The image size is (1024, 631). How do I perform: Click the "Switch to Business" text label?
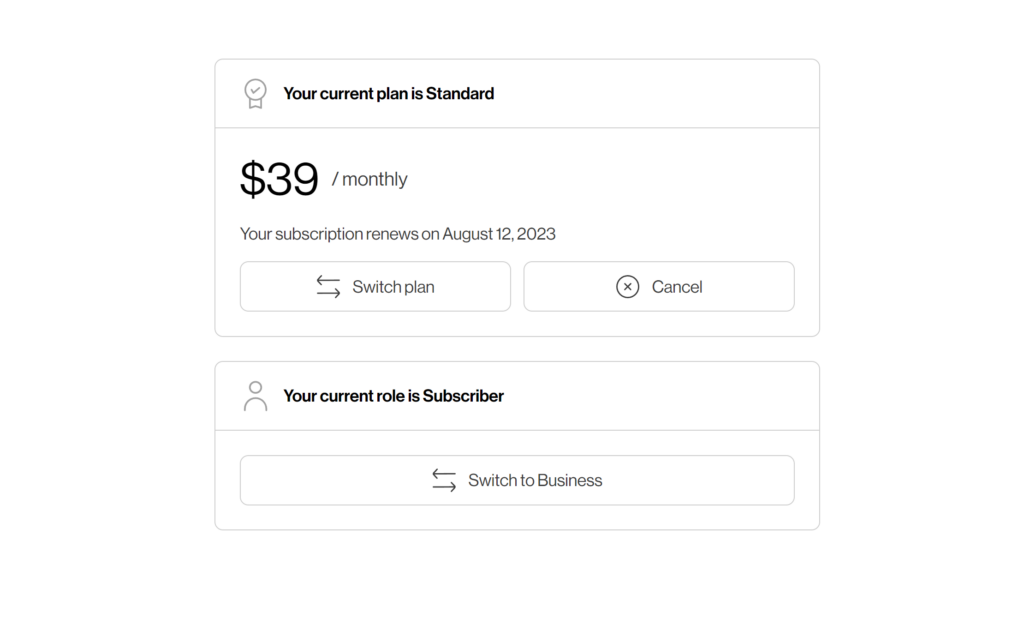click(535, 480)
